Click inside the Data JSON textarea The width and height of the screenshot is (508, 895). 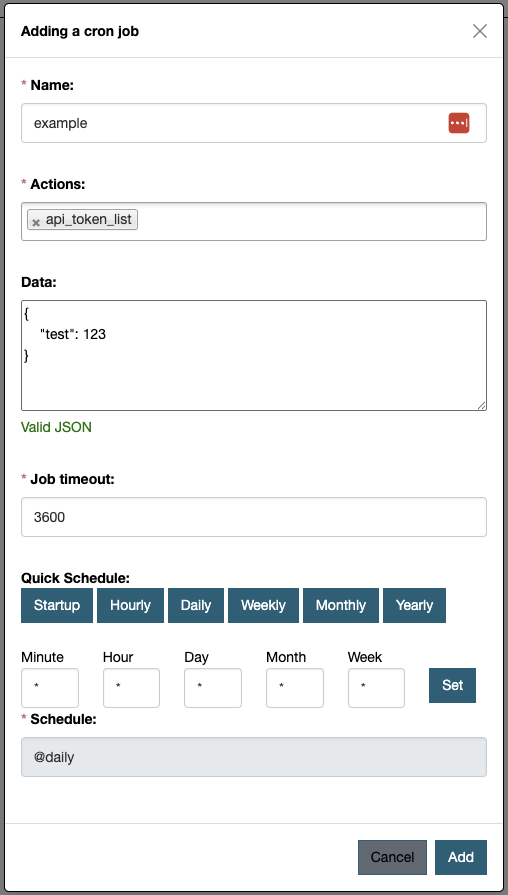pyautogui.click(x=254, y=355)
